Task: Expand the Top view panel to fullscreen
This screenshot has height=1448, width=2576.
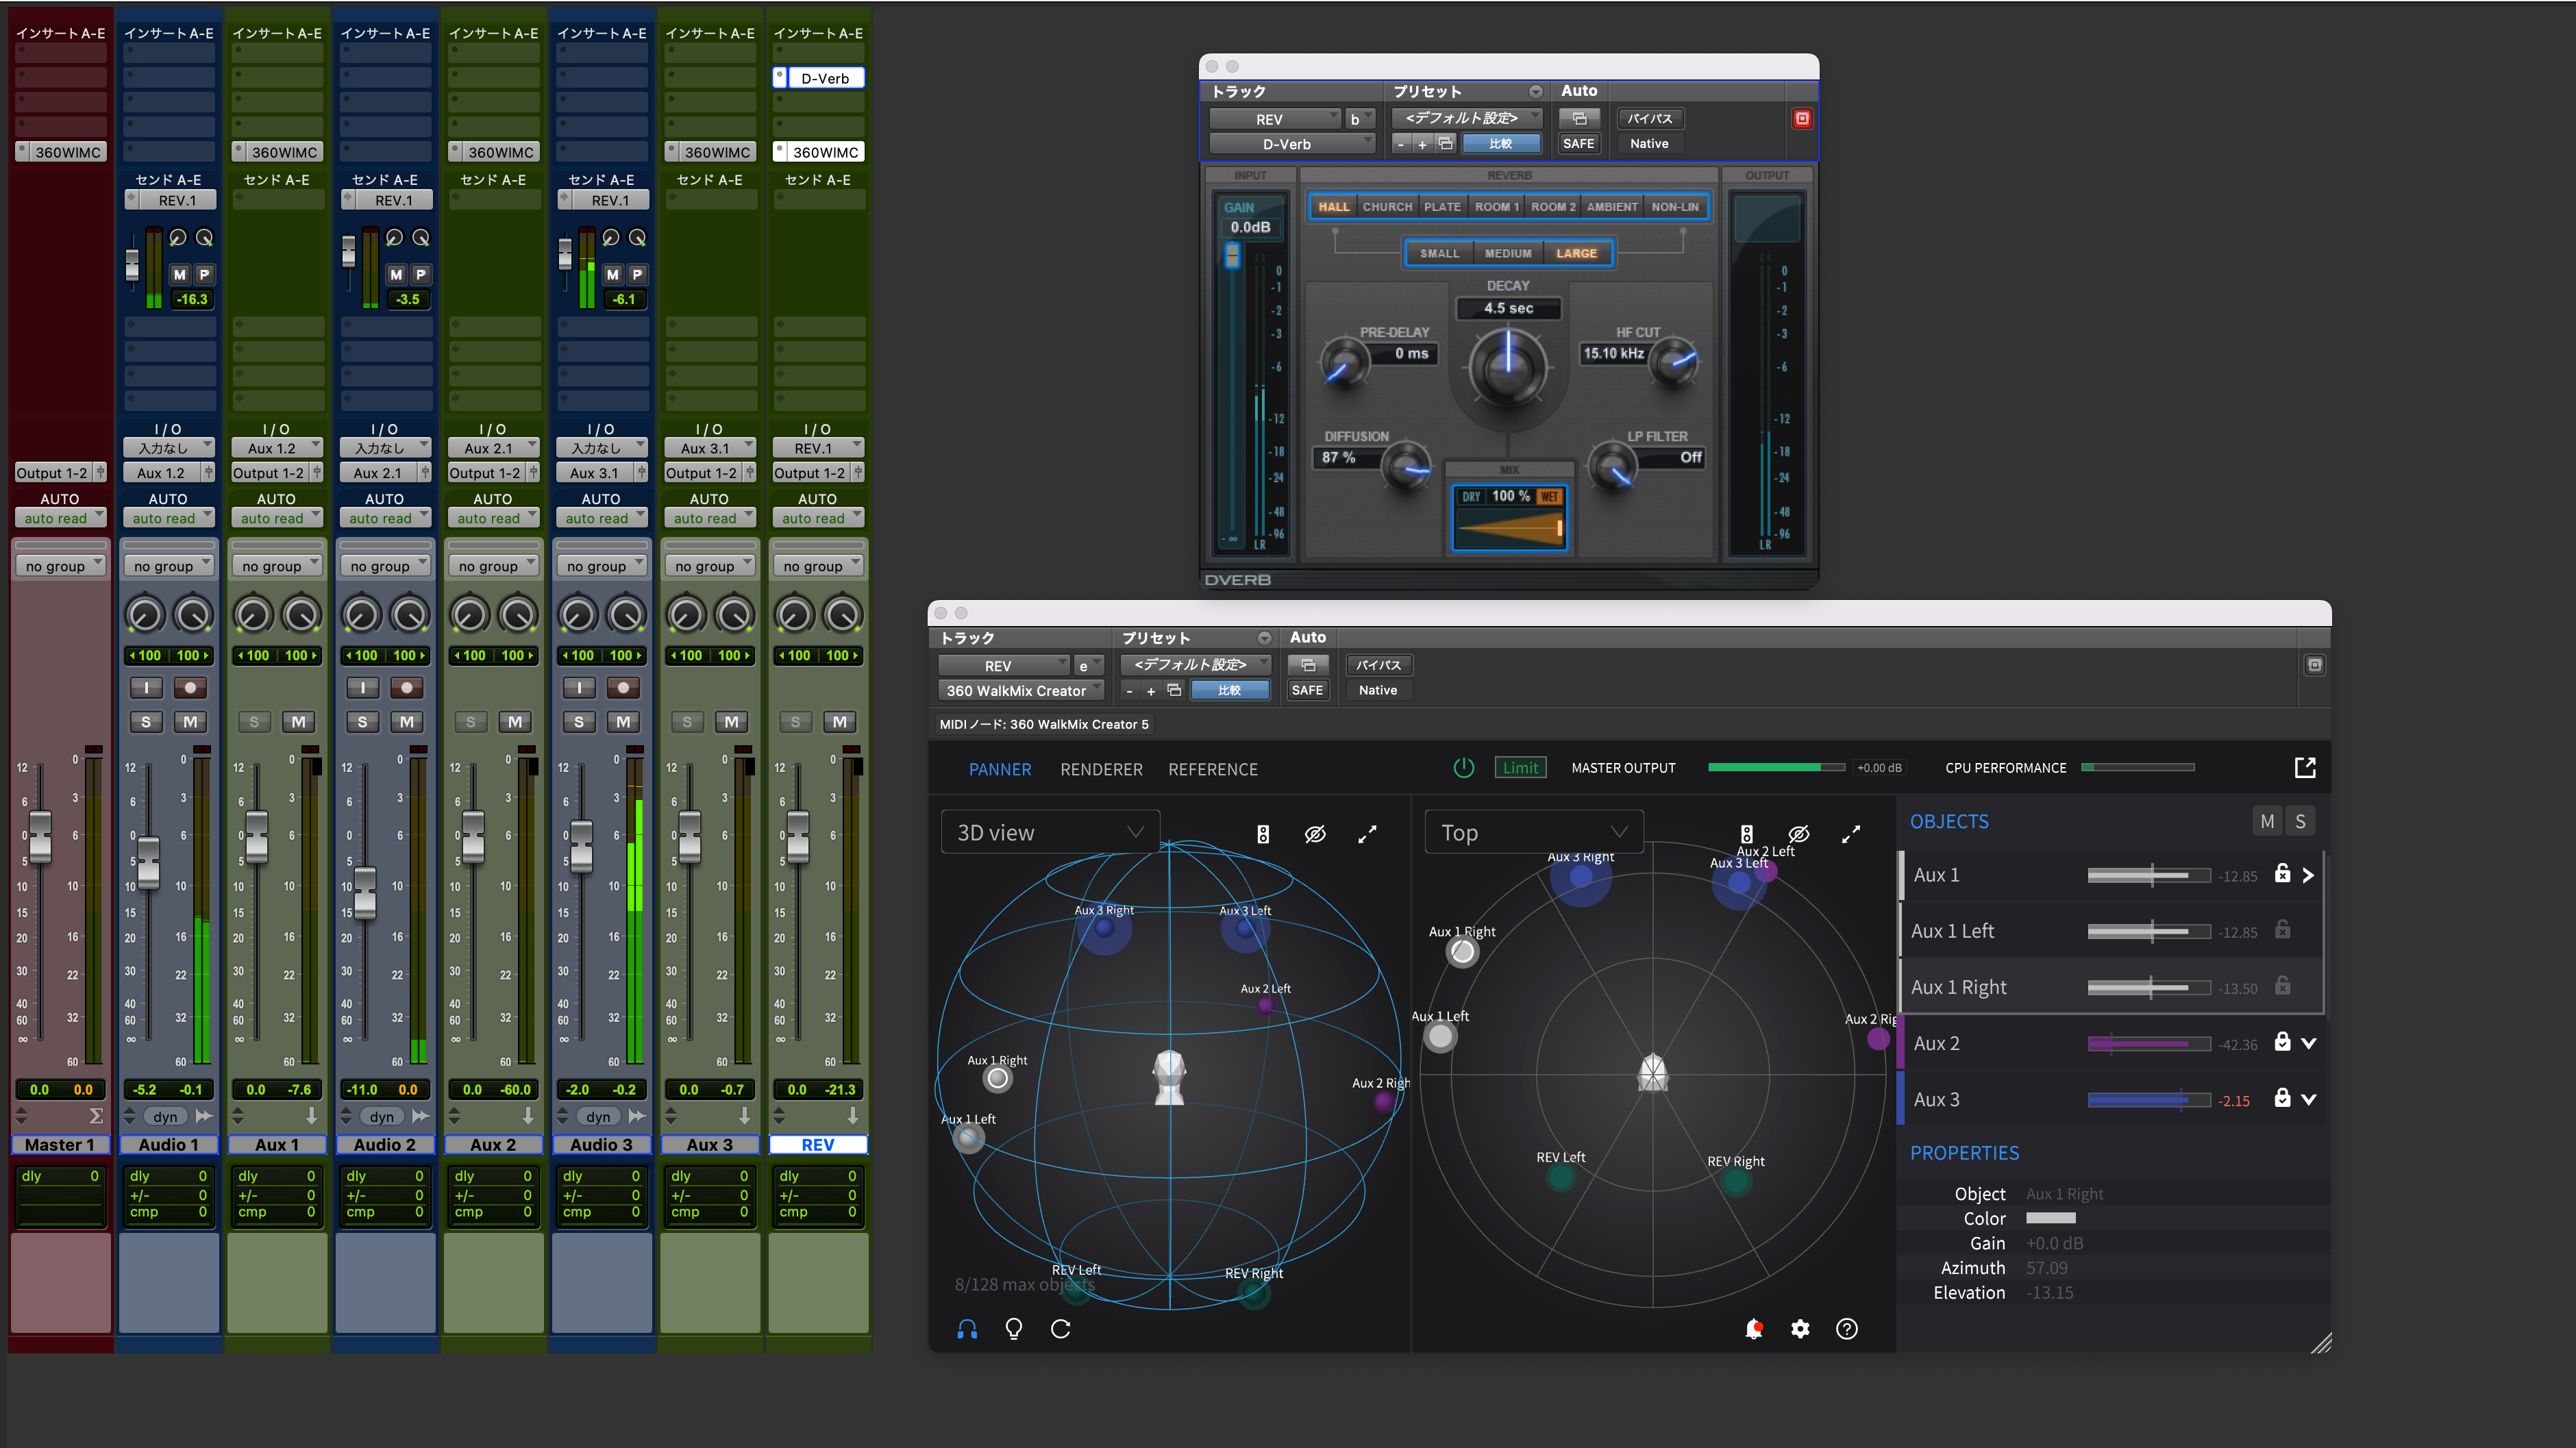Action: click(x=1851, y=834)
